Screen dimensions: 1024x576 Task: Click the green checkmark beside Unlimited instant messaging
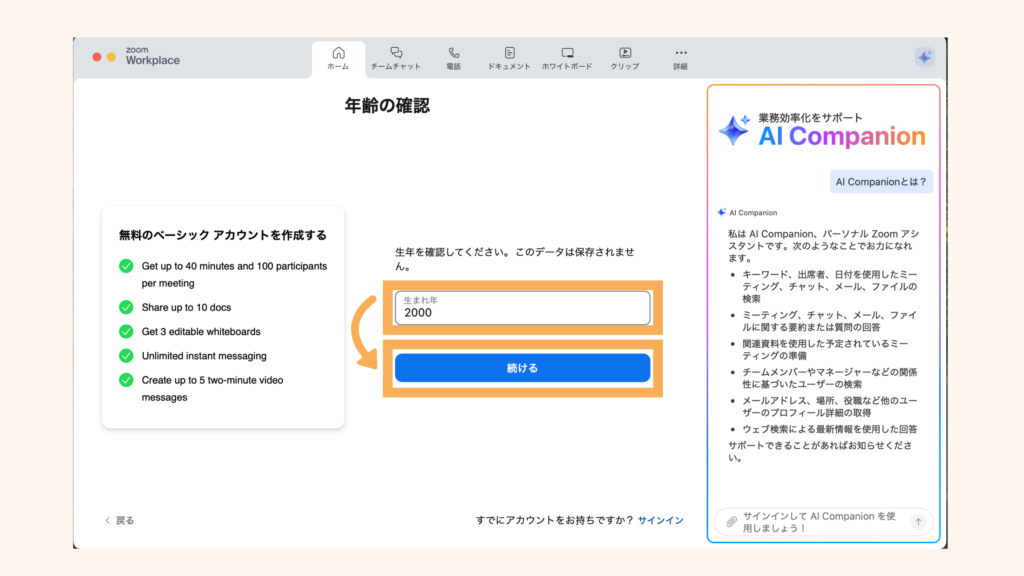click(x=126, y=355)
